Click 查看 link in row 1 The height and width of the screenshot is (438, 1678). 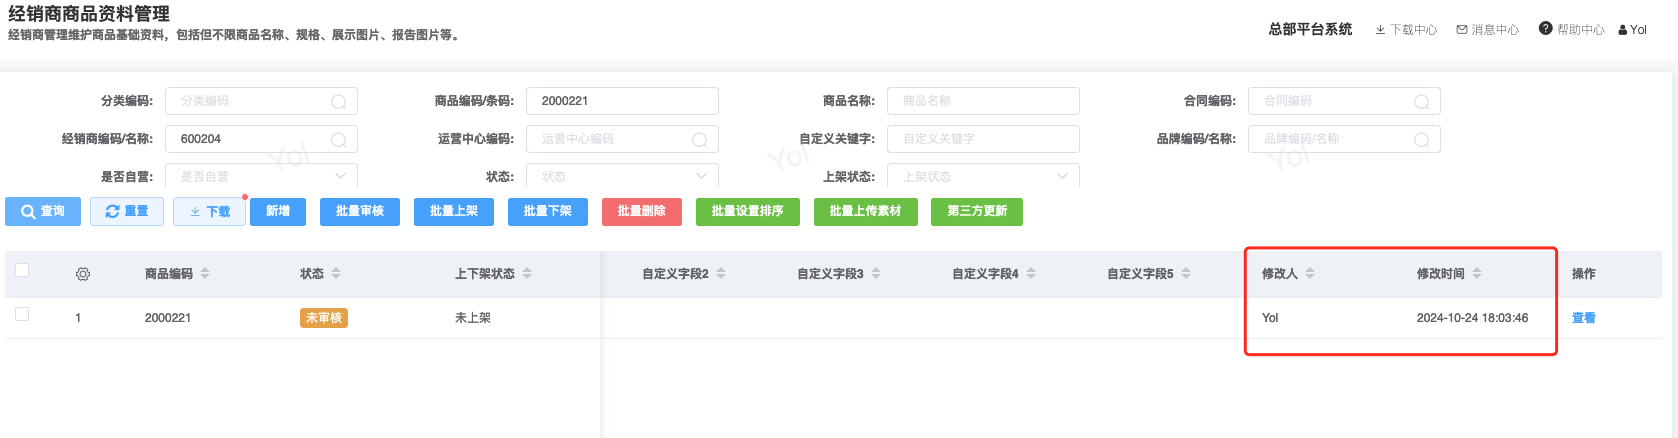tap(1583, 318)
